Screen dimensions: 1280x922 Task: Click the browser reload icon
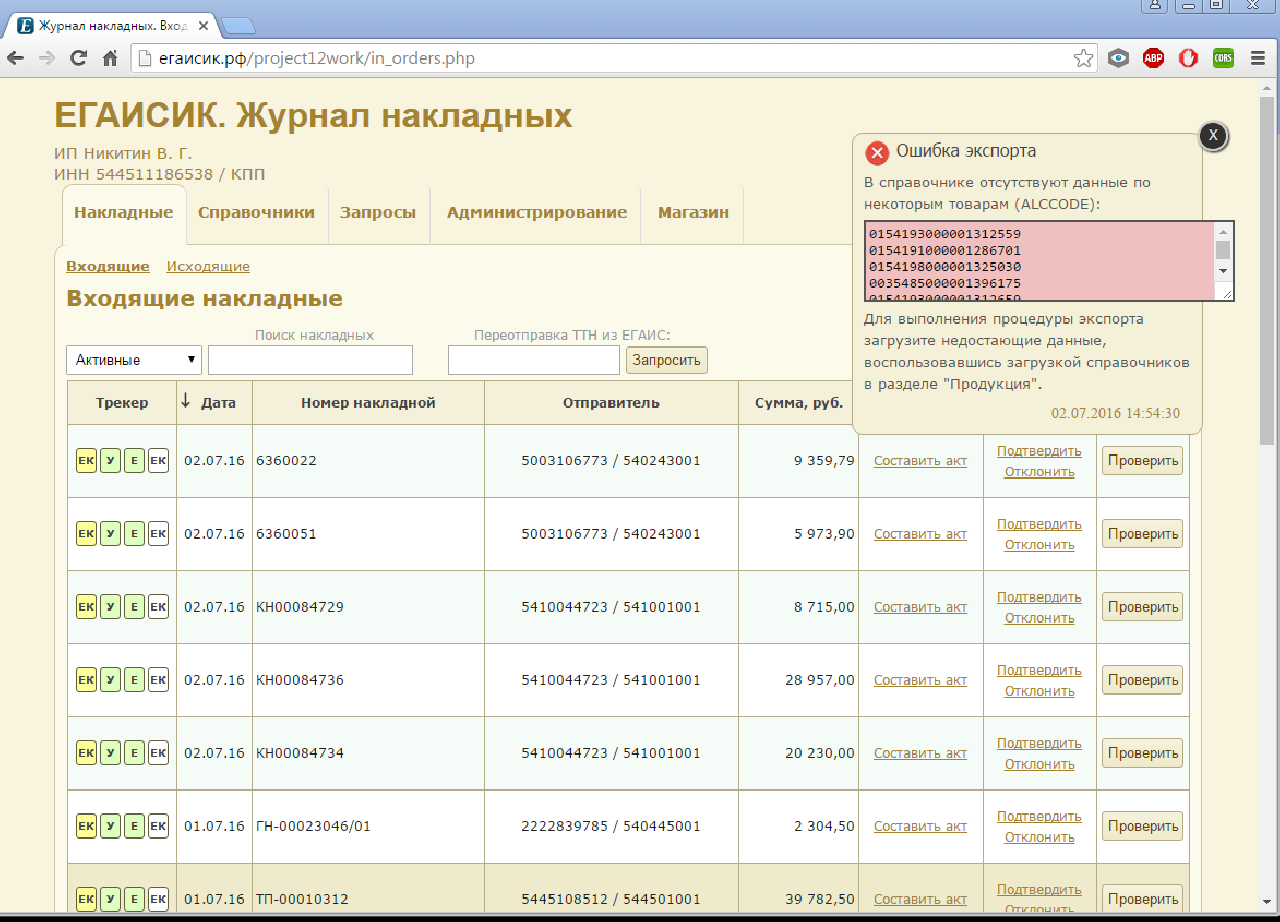click(78, 58)
